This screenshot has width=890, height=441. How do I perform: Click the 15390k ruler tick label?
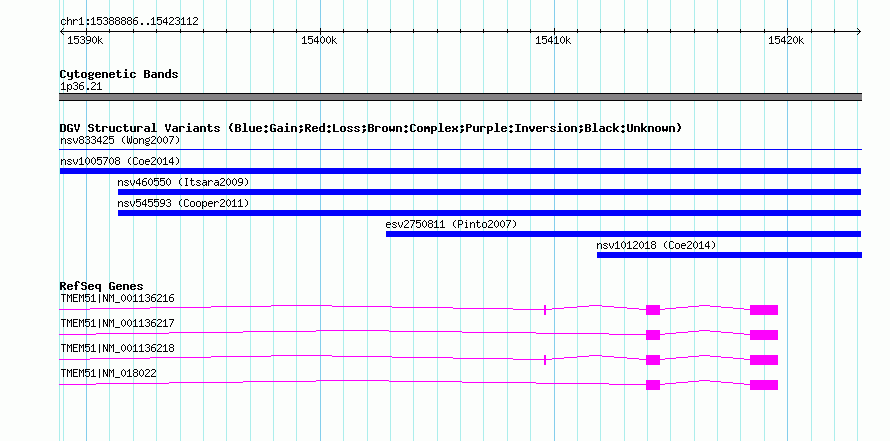click(85, 40)
